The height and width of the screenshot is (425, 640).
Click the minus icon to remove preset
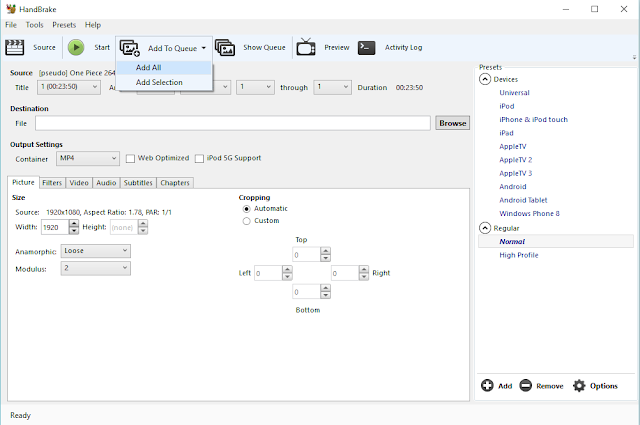click(x=525, y=385)
